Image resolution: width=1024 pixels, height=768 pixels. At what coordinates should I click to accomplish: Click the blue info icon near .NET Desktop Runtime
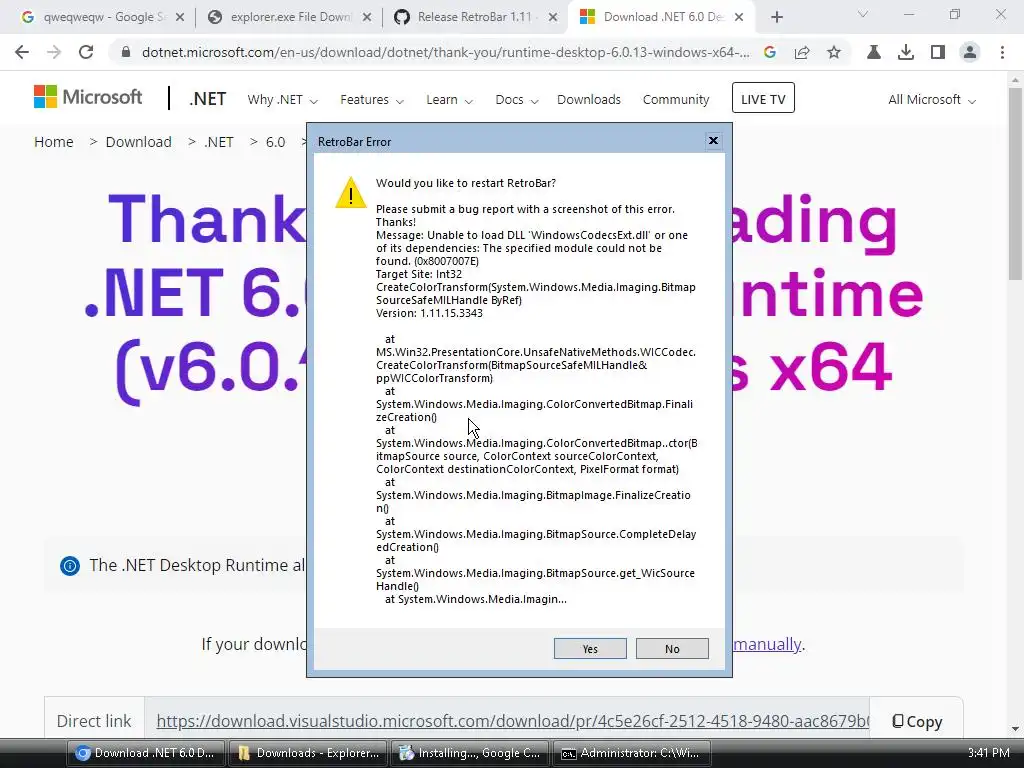tap(70, 566)
